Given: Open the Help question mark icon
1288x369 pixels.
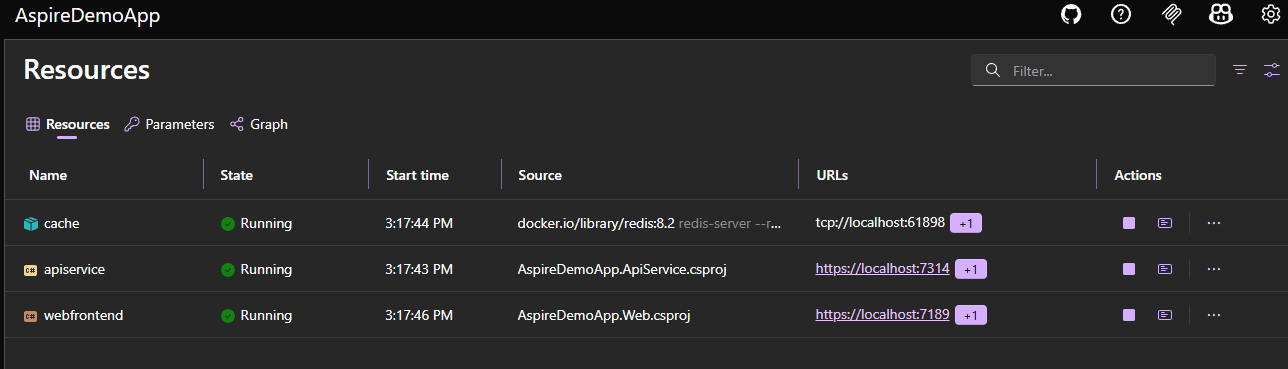Looking at the screenshot, I should pos(1121,15).
